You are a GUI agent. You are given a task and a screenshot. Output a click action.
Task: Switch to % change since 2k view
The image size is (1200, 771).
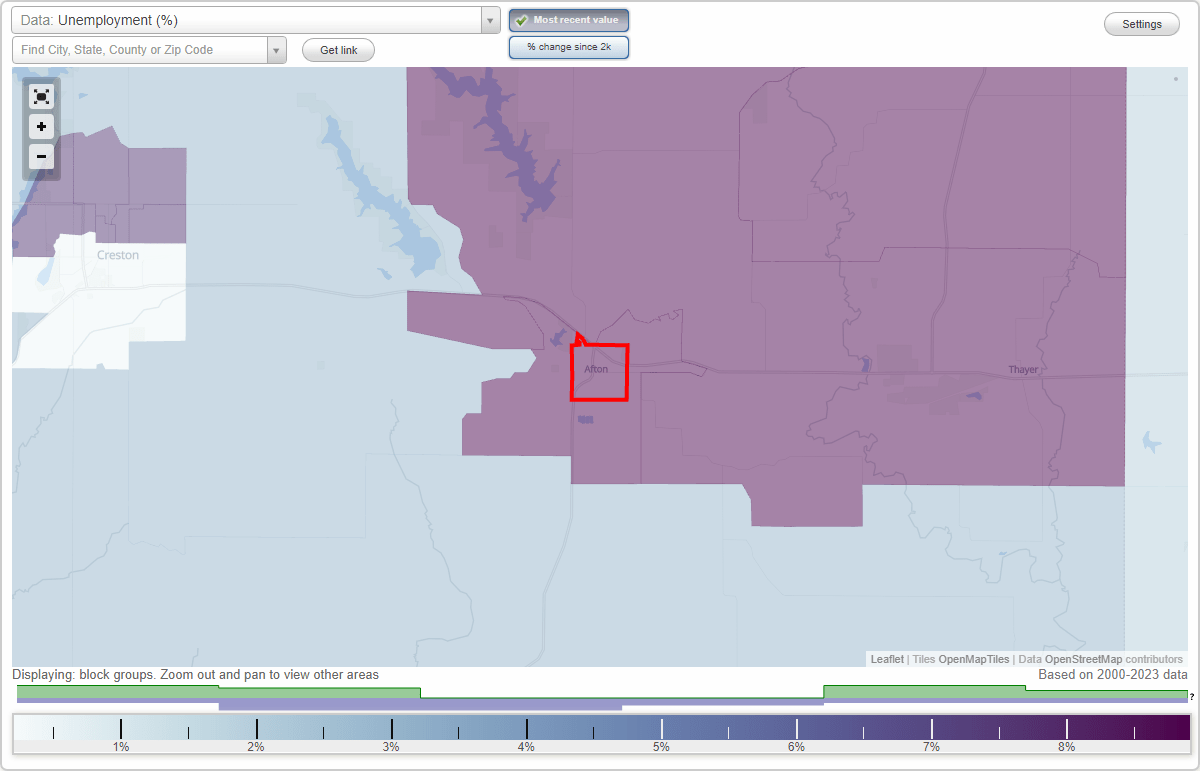coord(569,47)
